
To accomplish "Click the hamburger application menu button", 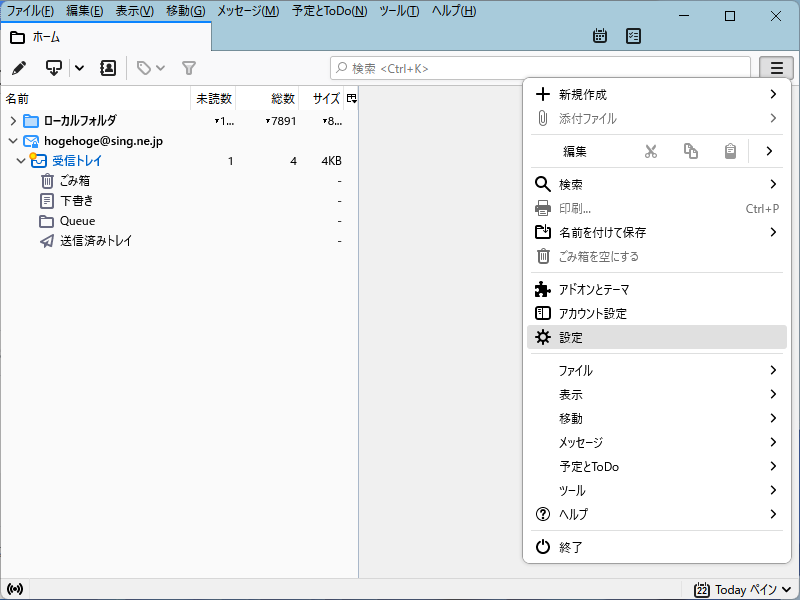I will tap(777, 68).
